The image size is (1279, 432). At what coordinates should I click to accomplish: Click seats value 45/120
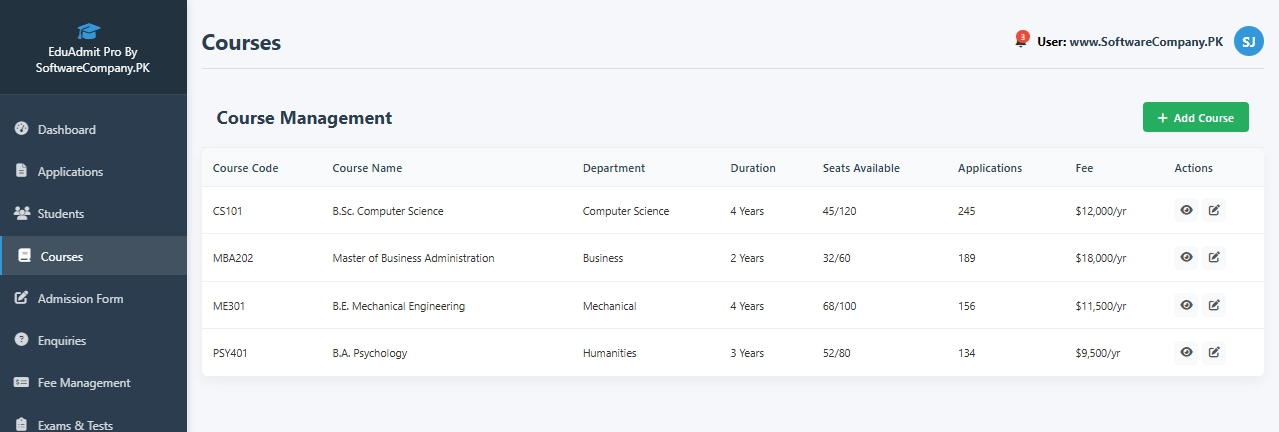pos(840,211)
